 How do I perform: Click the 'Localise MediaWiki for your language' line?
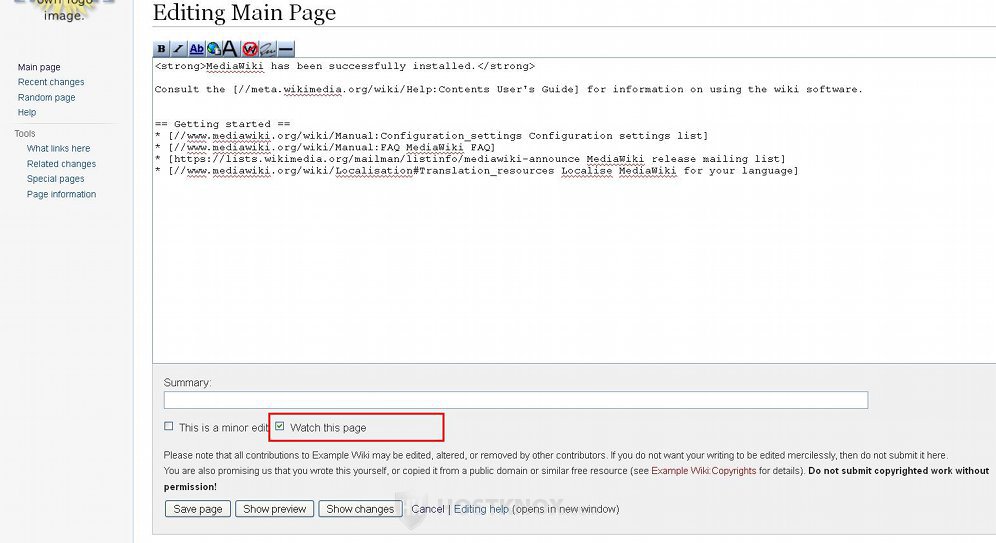477,170
